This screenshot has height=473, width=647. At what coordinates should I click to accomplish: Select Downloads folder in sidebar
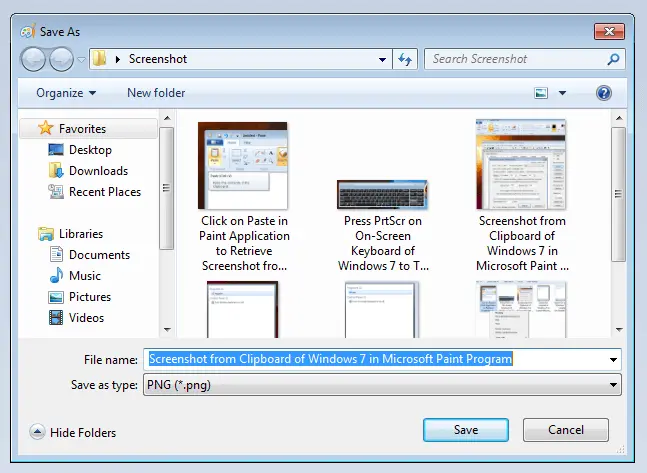click(x=97, y=171)
